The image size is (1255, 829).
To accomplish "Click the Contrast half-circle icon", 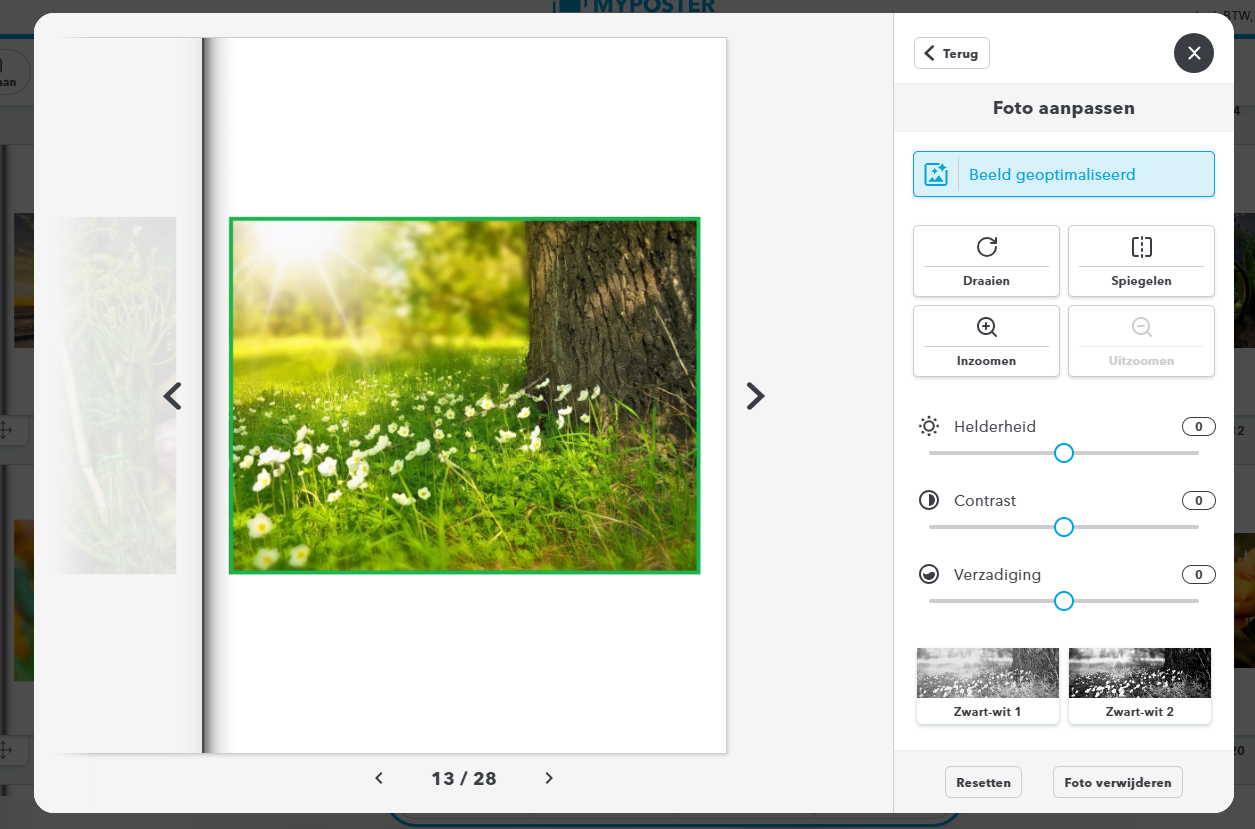I will pyautogui.click(x=929, y=501).
